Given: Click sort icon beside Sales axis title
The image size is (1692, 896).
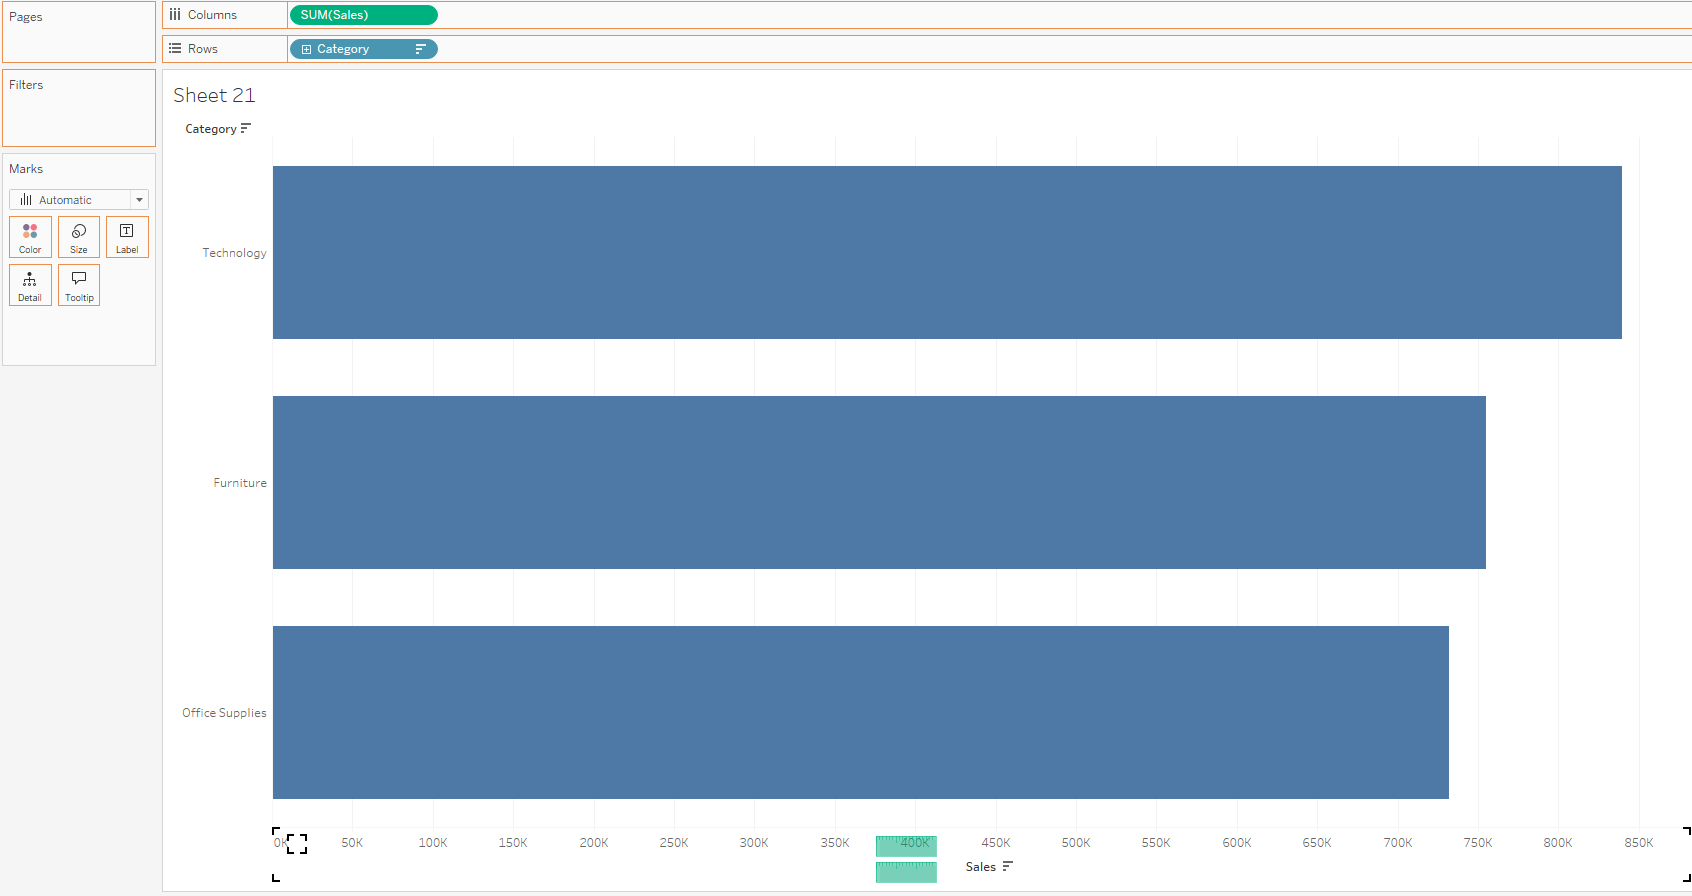Looking at the screenshot, I should point(1008,866).
